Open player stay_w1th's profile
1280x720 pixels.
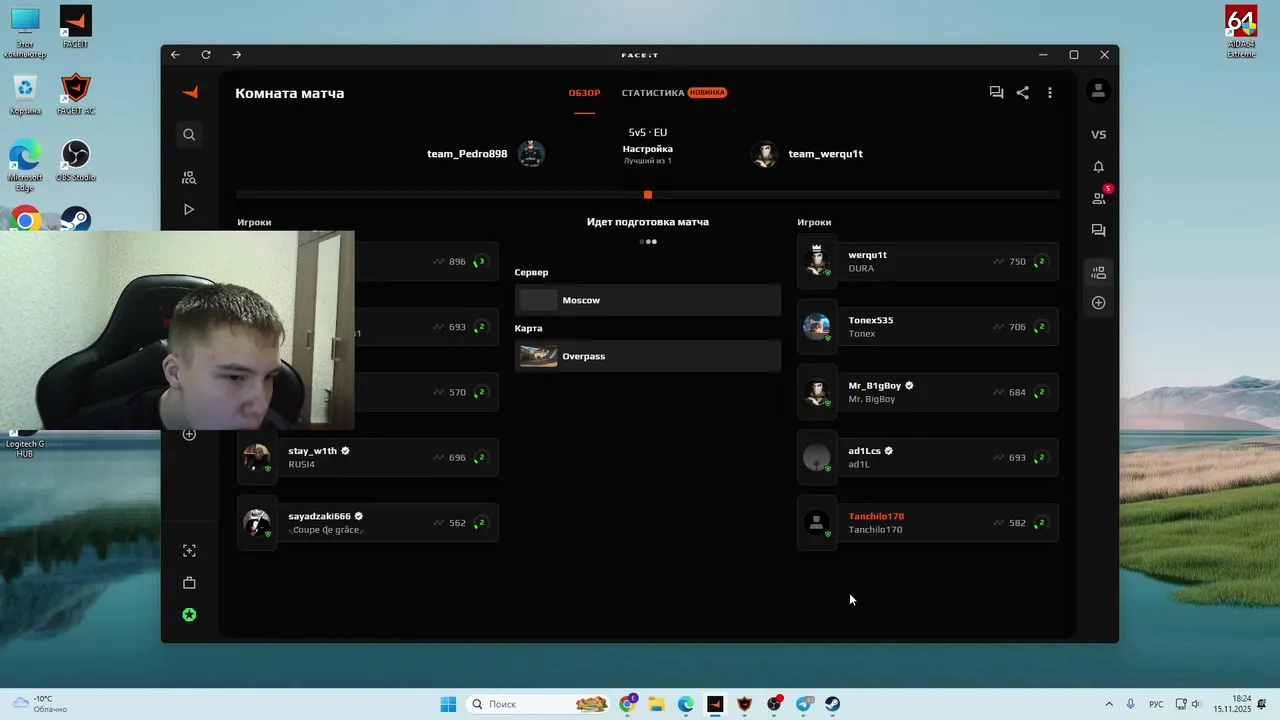312,451
